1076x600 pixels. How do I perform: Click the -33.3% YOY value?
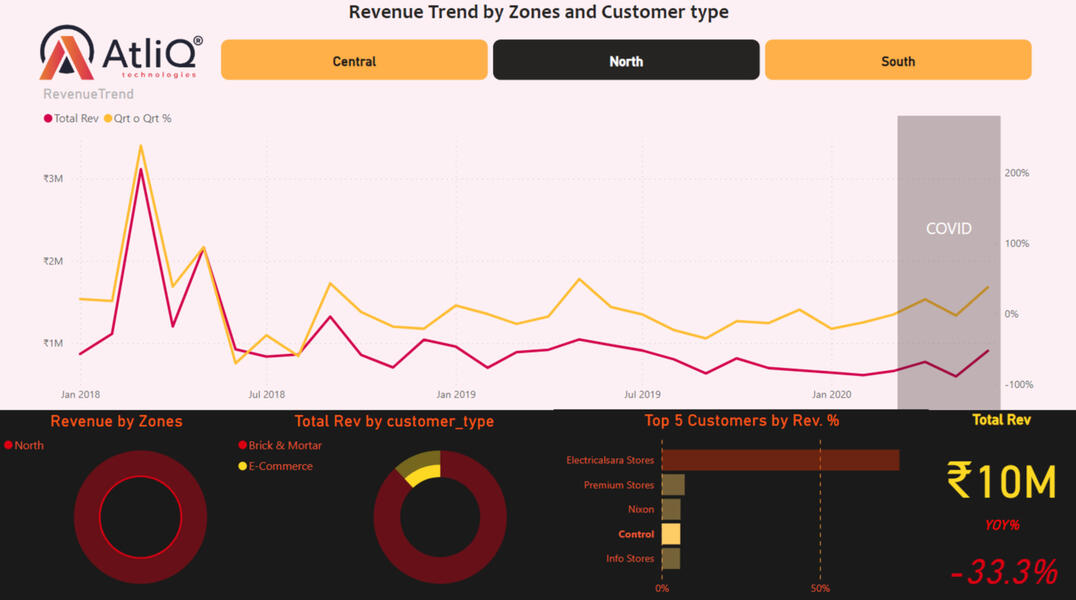click(1003, 572)
